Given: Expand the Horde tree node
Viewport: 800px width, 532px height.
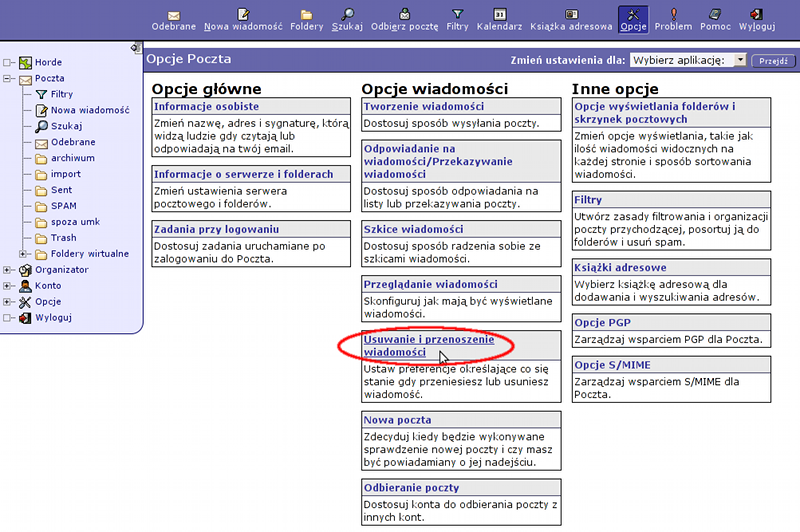Looking at the screenshot, I should coord(7,63).
